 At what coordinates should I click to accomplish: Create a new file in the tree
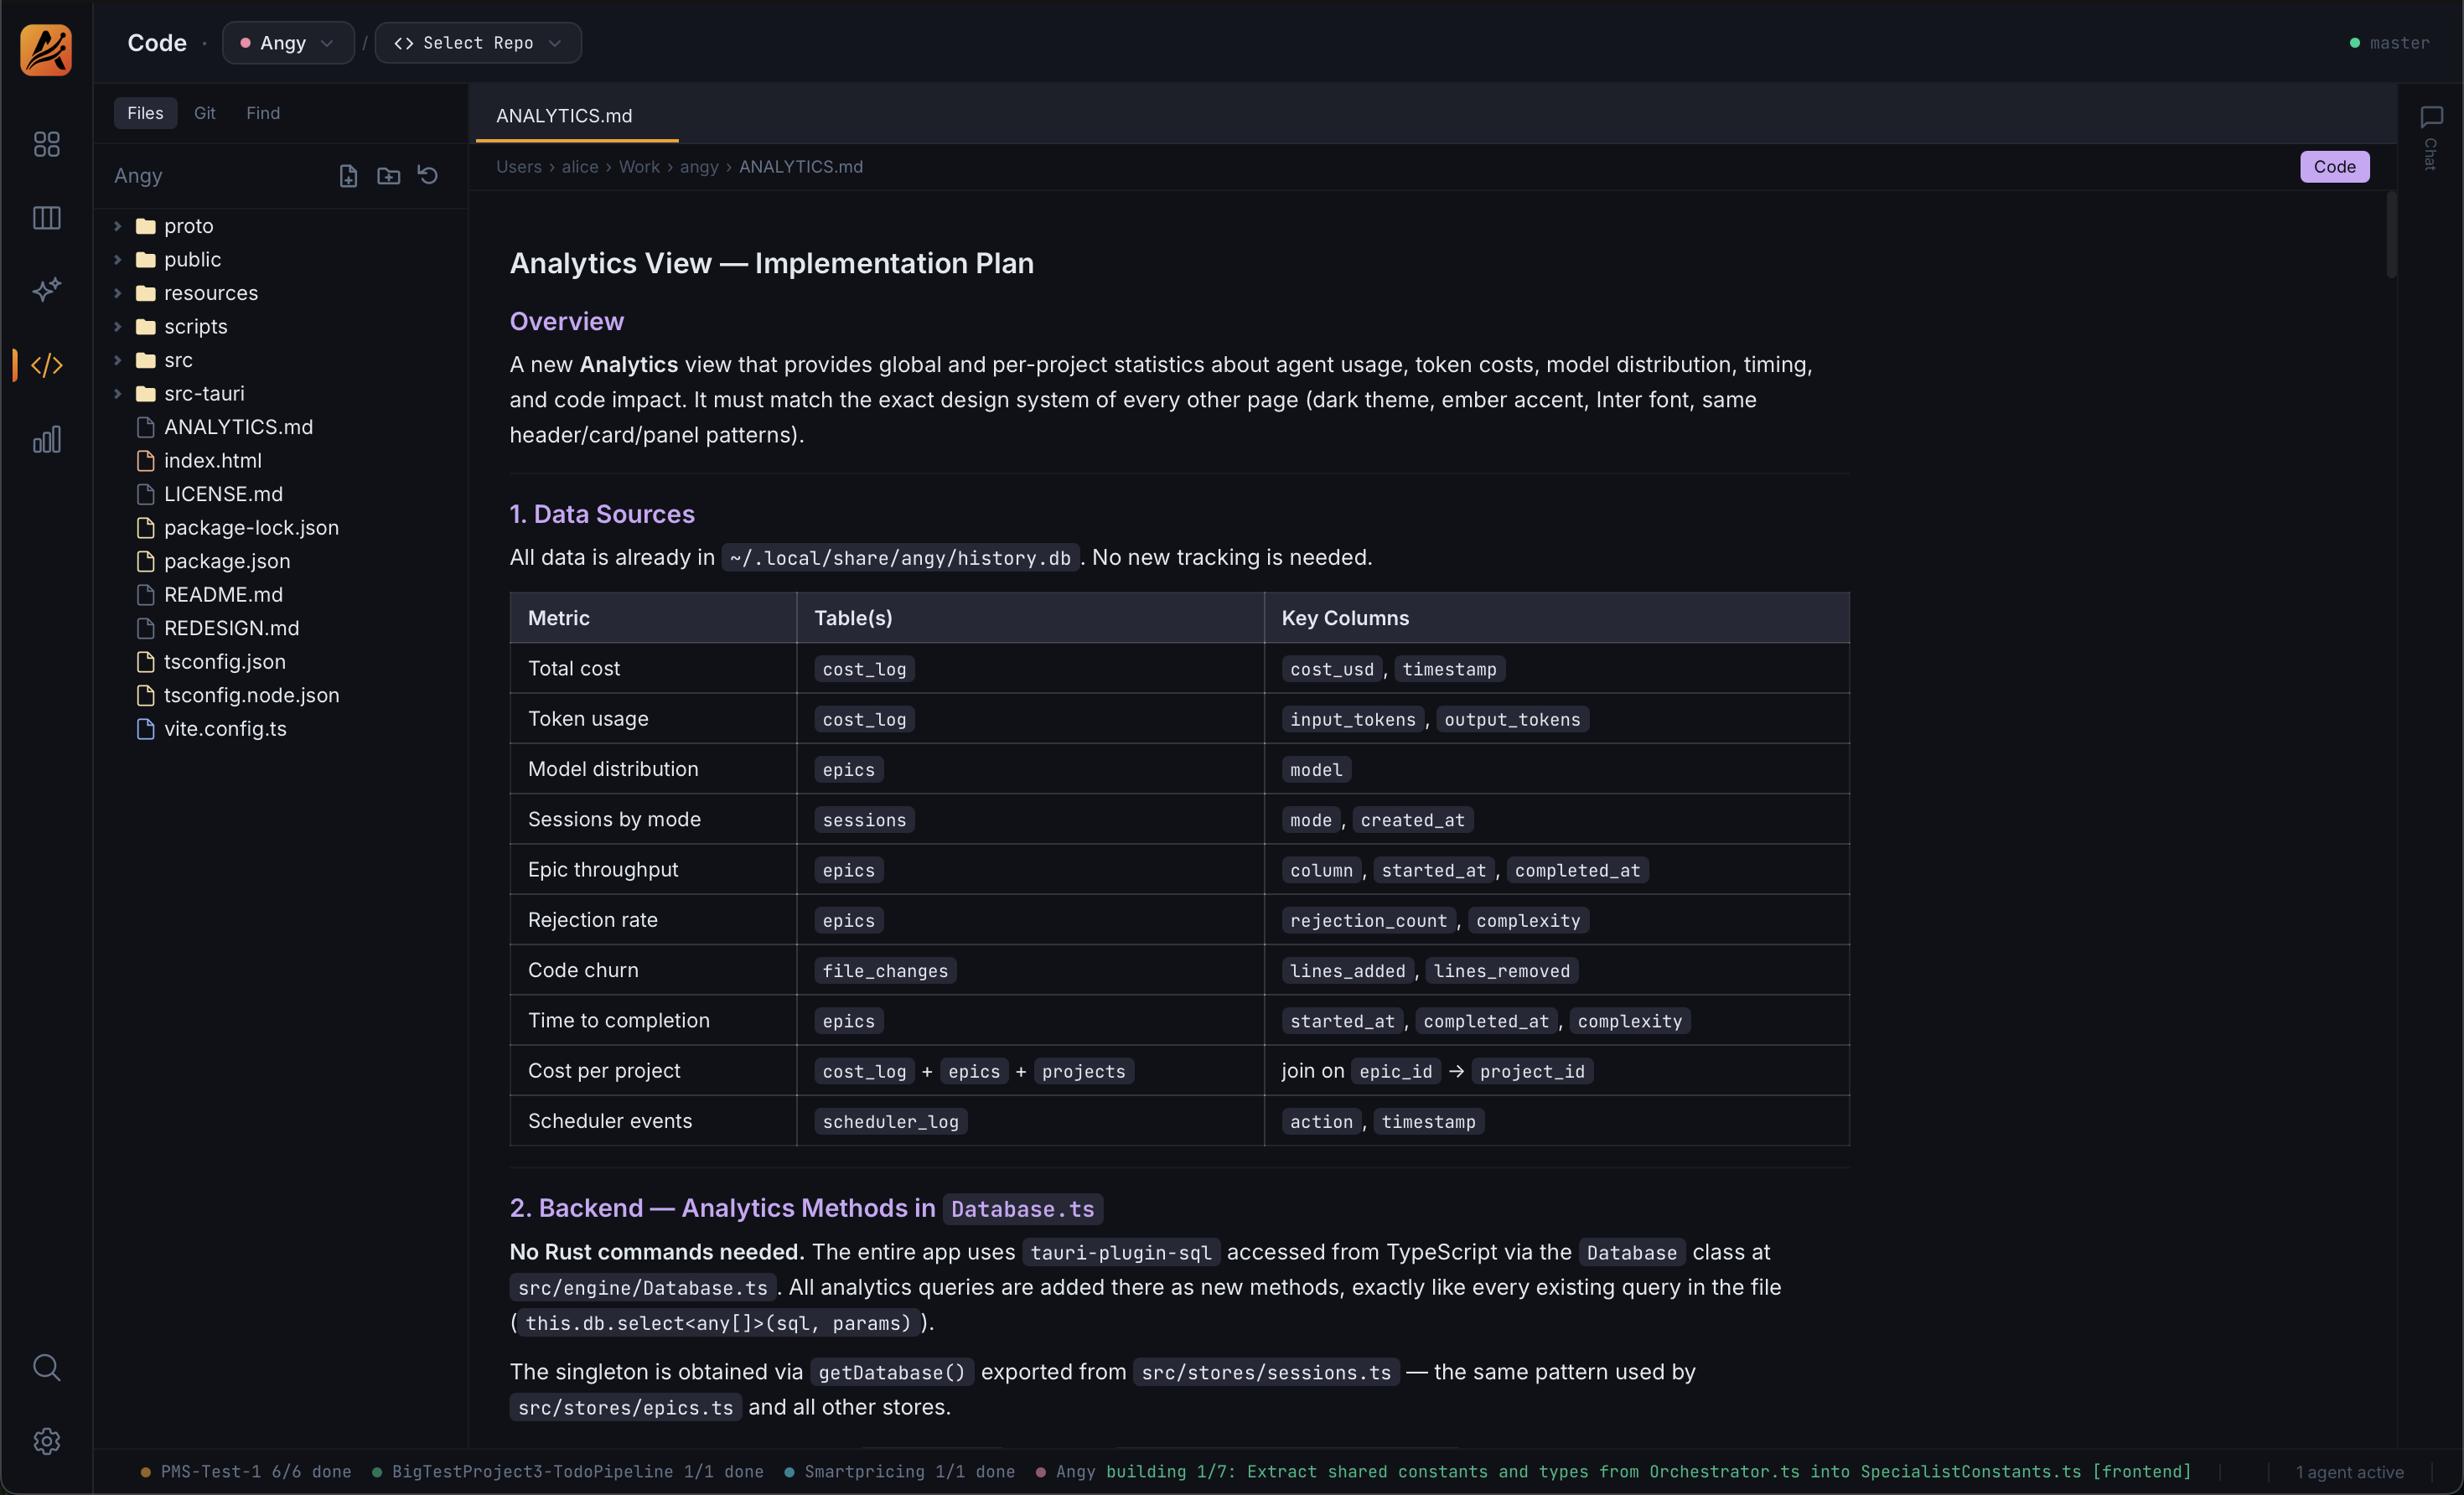(x=348, y=175)
